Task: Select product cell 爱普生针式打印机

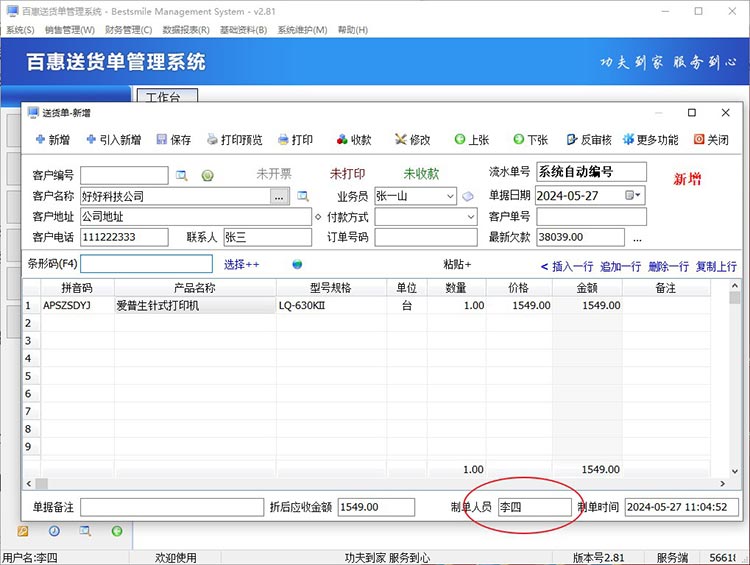Action: click(195, 305)
